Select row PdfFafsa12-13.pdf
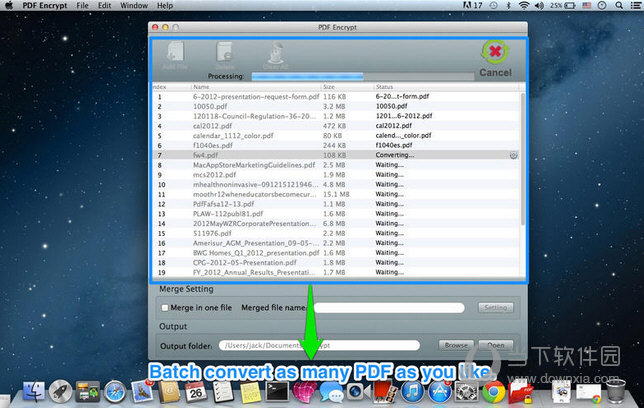Viewport: 644px width, 408px height. [x=336, y=204]
